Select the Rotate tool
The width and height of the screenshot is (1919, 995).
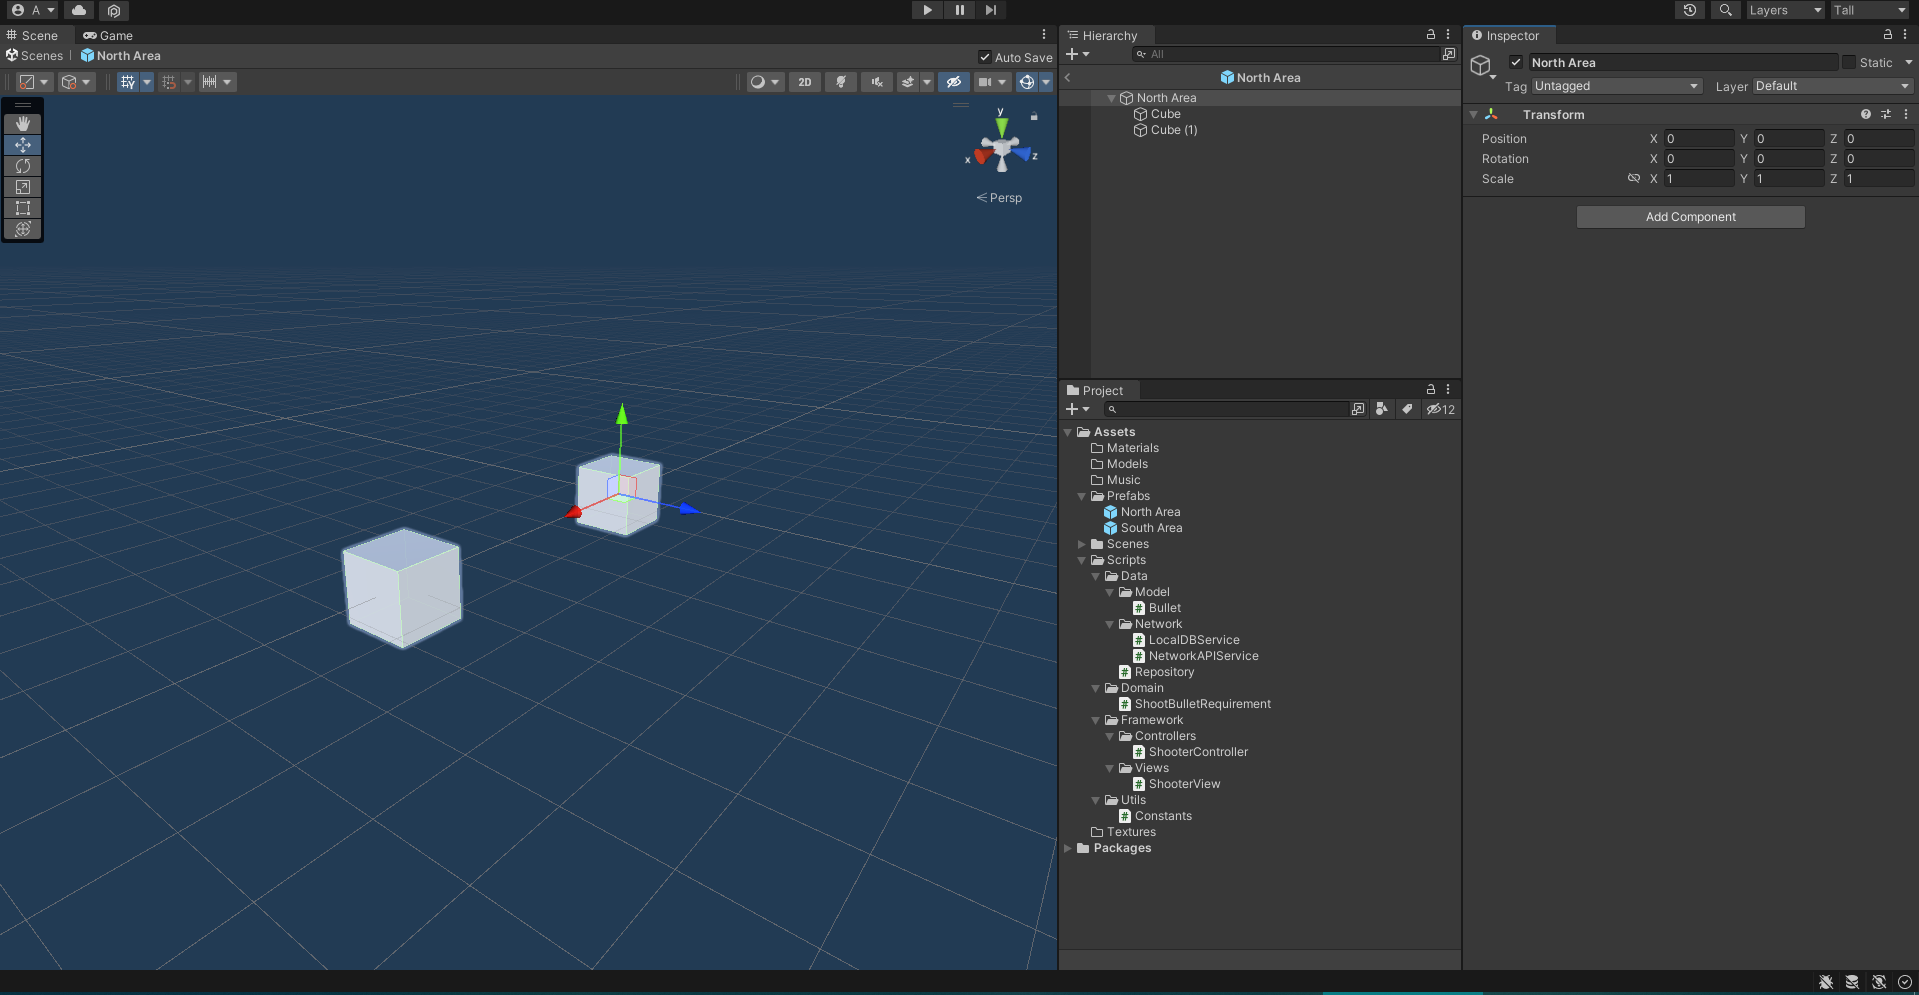pyautogui.click(x=23, y=166)
